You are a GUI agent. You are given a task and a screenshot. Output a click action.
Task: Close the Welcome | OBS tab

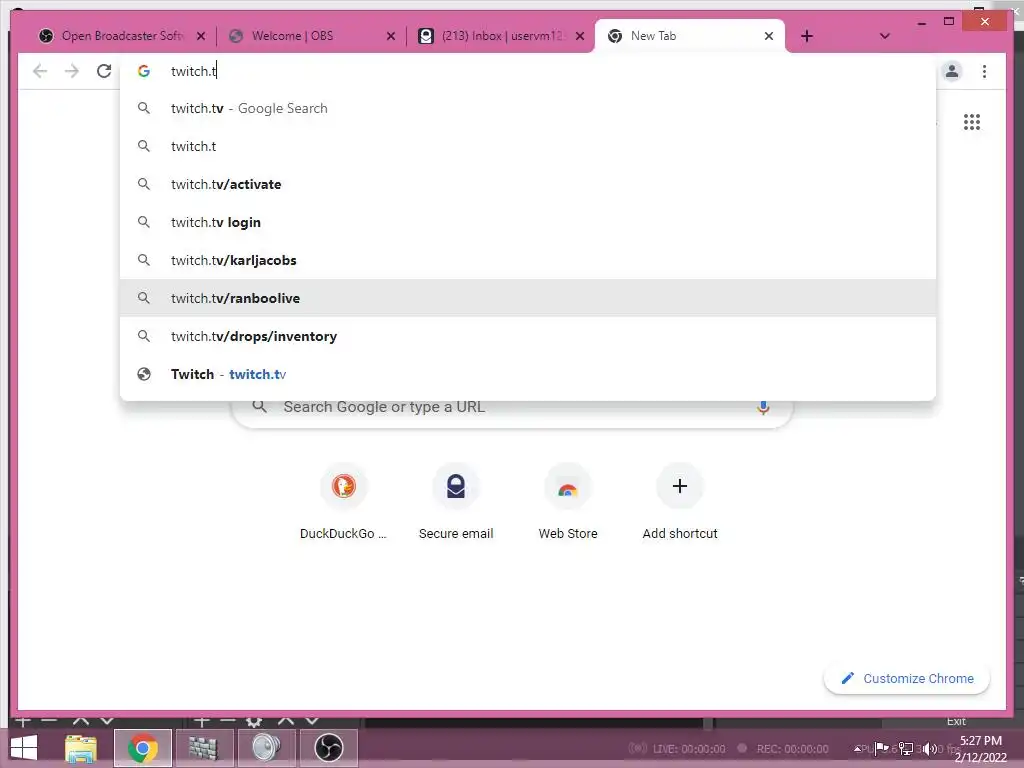coord(391,36)
